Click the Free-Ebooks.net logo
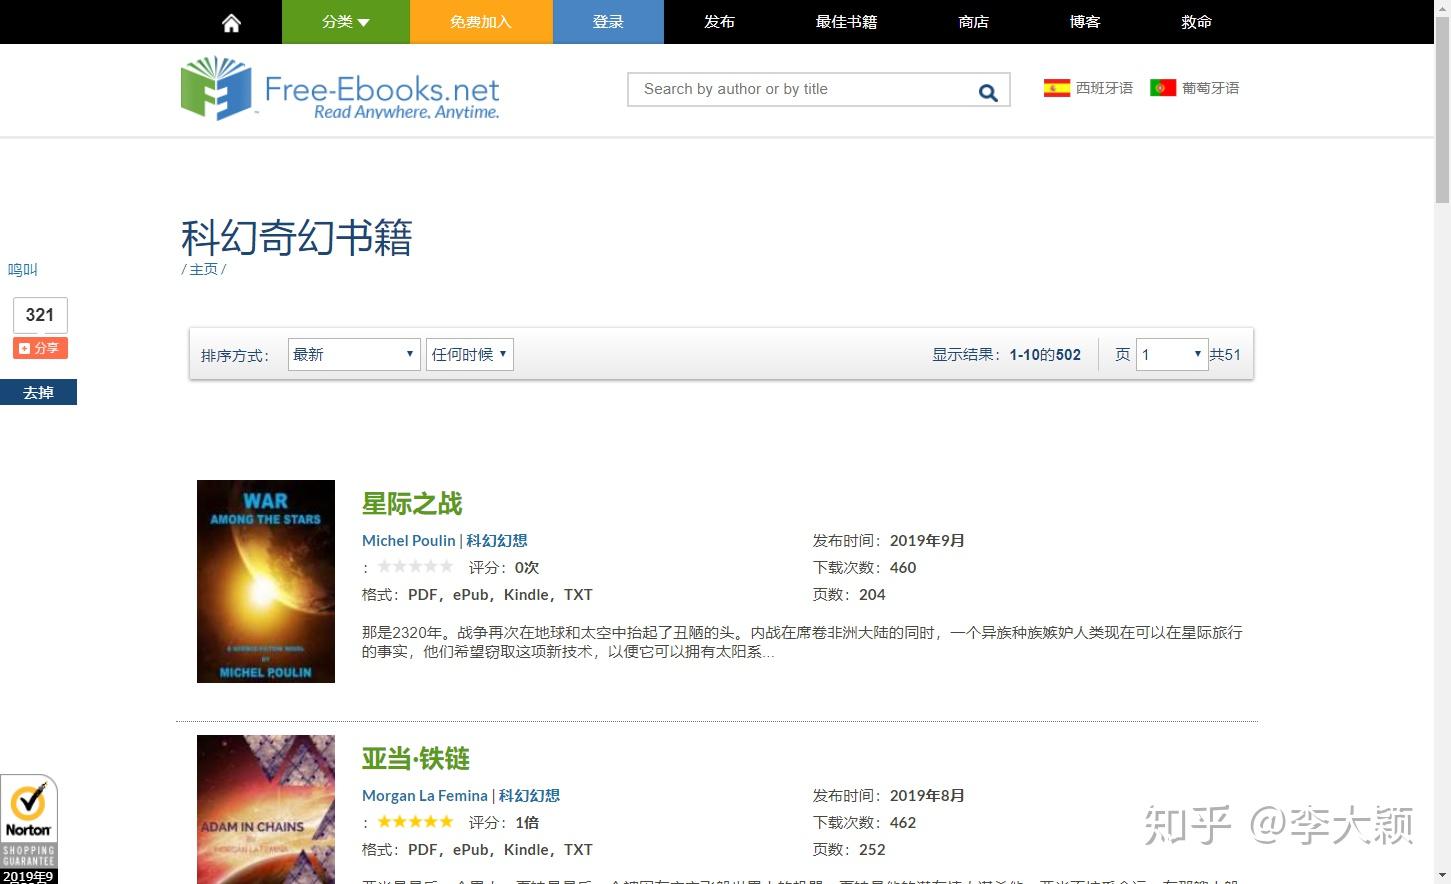Screen dimensions: 1451x884 coord(340,89)
